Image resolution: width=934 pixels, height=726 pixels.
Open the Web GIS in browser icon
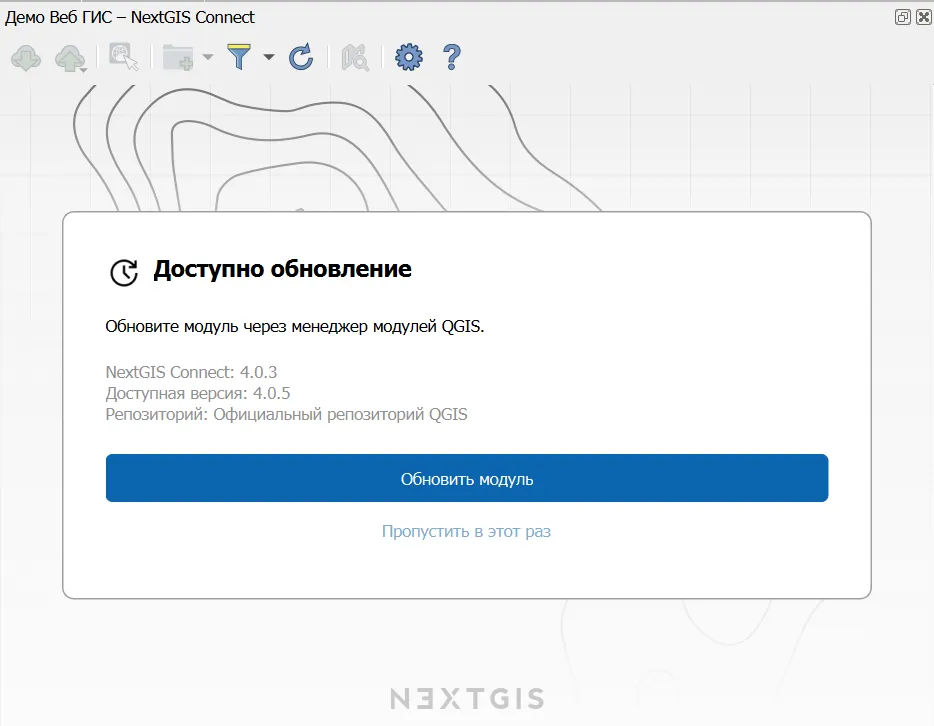[x=123, y=57]
